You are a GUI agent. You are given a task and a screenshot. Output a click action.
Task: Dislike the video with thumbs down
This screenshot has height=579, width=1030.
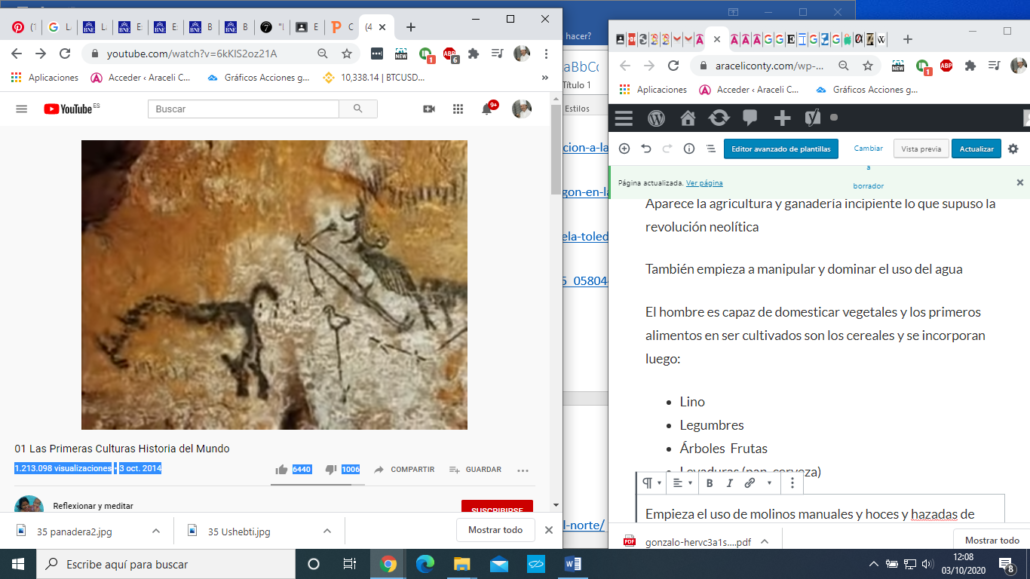(x=331, y=469)
